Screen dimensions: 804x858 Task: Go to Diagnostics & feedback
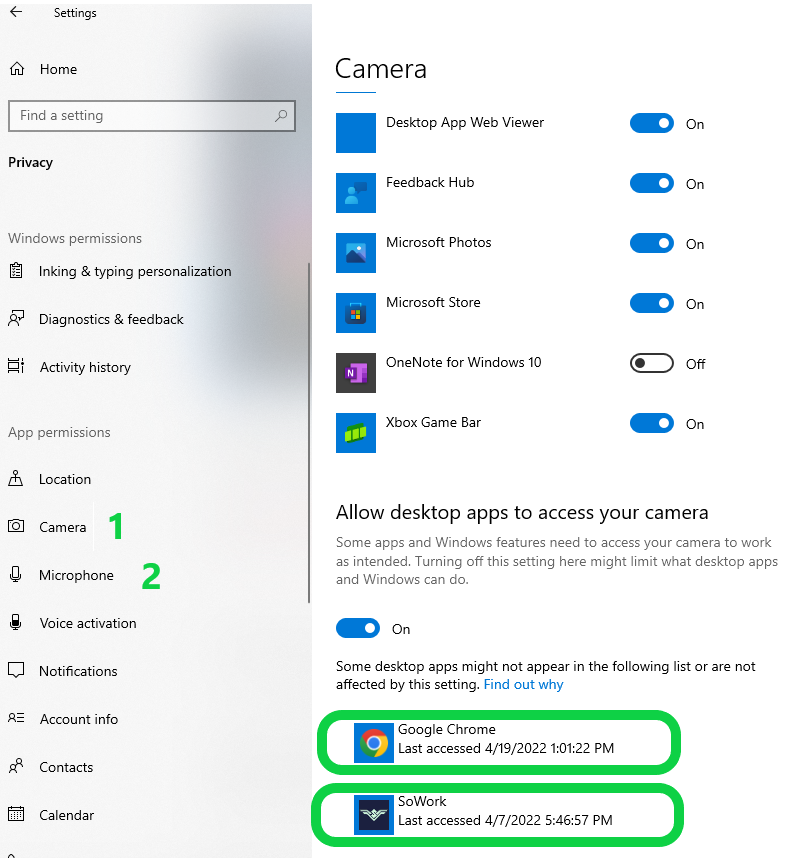pos(111,319)
